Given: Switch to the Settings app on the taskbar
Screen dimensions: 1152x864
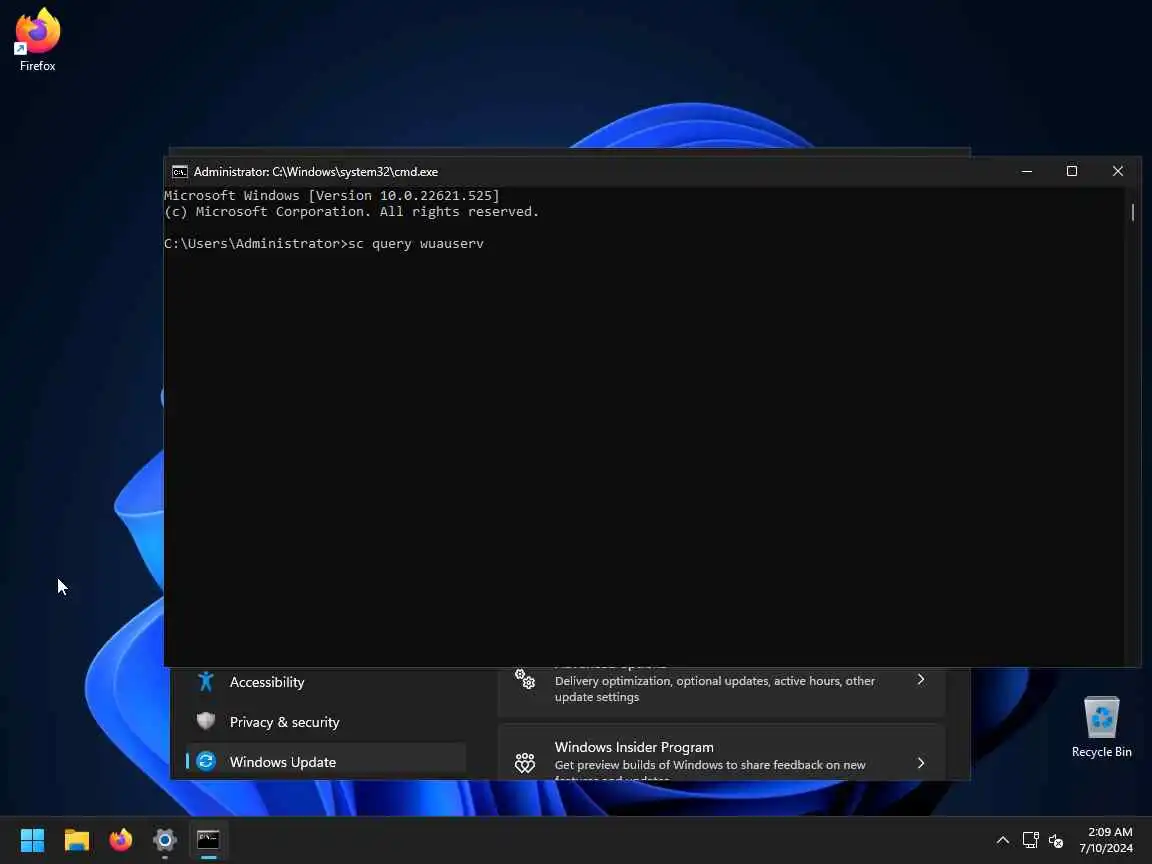Looking at the screenshot, I should (x=165, y=840).
